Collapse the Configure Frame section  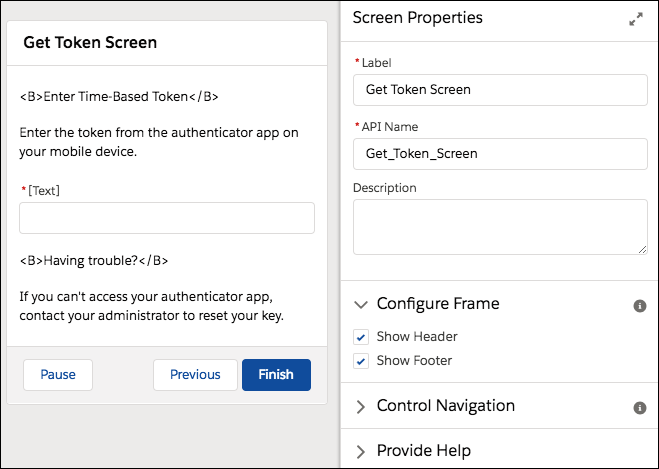click(x=361, y=304)
